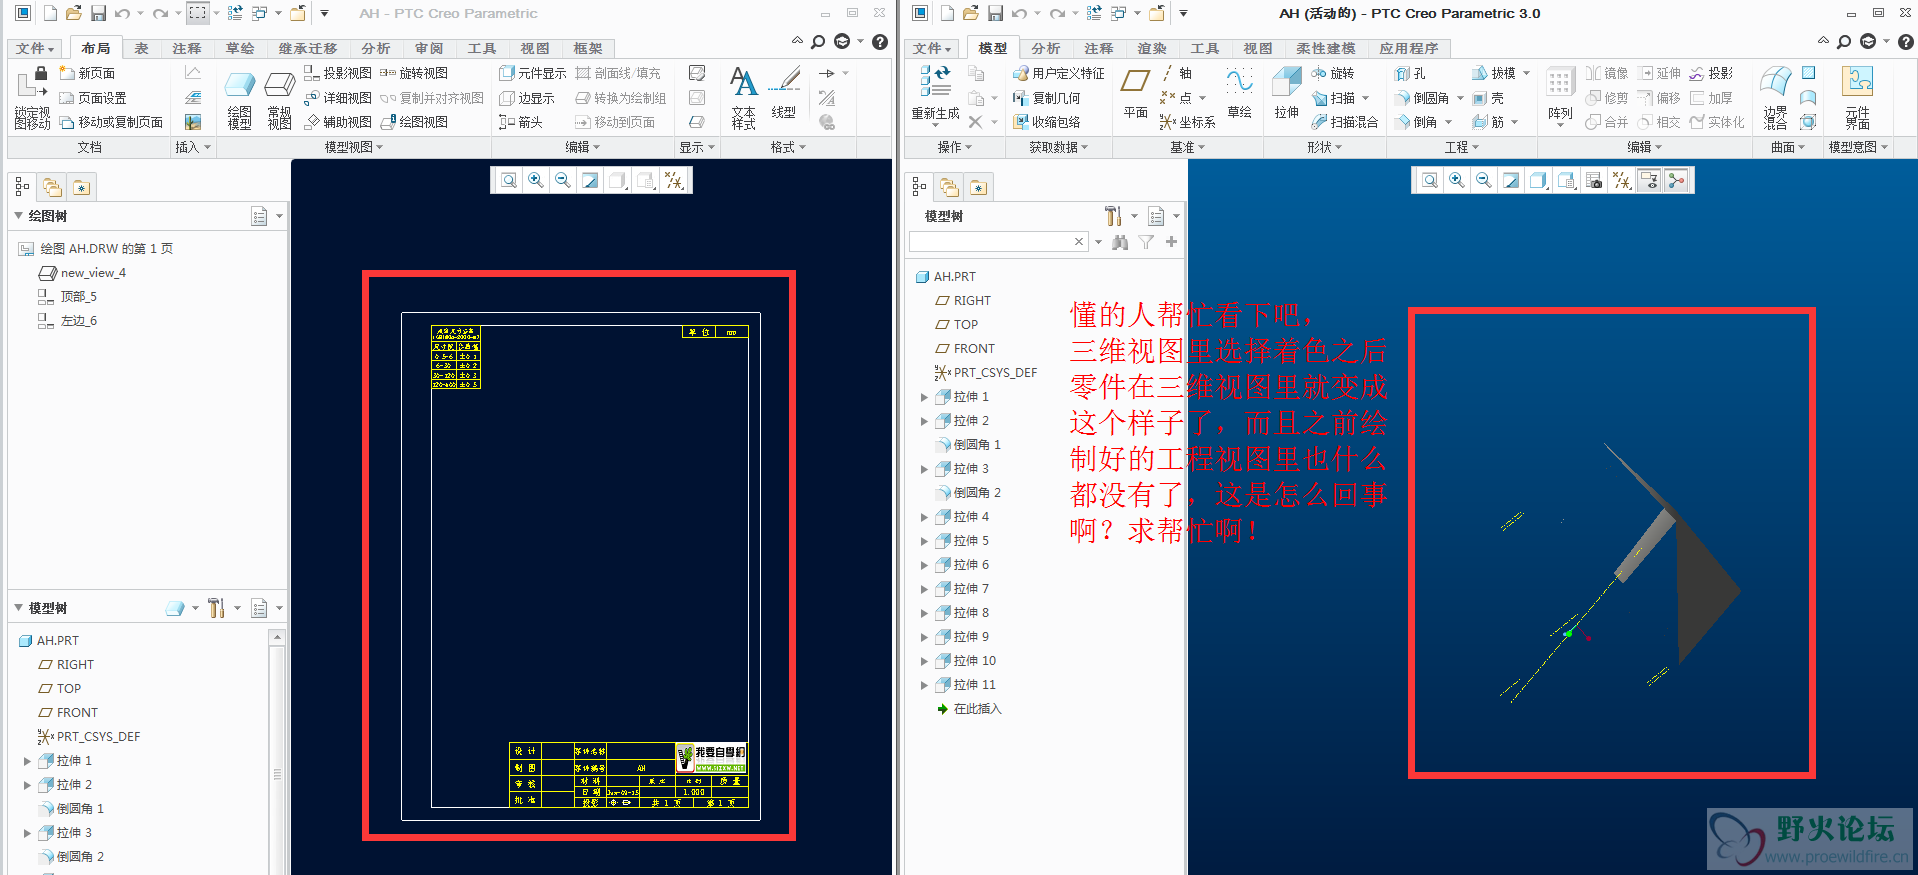Click the command search magnifier in left window

click(x=818, y=41)
